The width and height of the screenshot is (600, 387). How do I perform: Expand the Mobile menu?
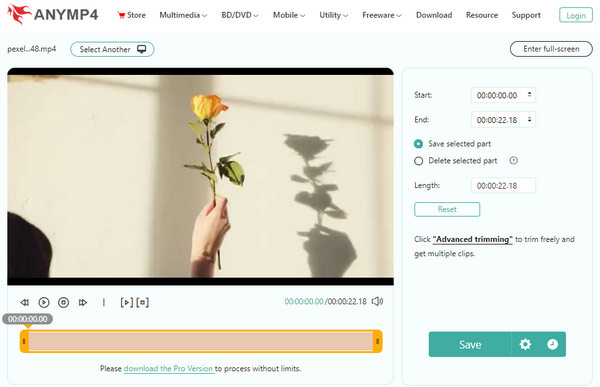coord(289,15)
